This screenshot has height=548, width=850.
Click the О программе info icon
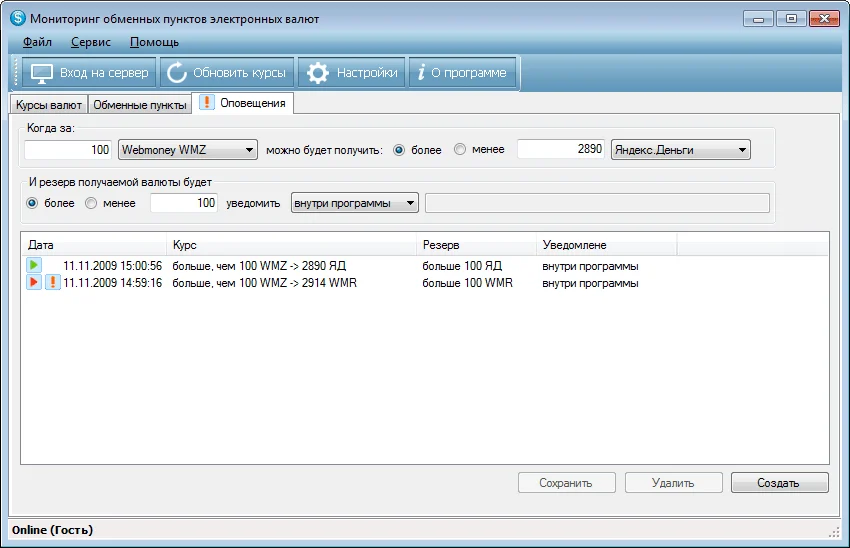422,73
